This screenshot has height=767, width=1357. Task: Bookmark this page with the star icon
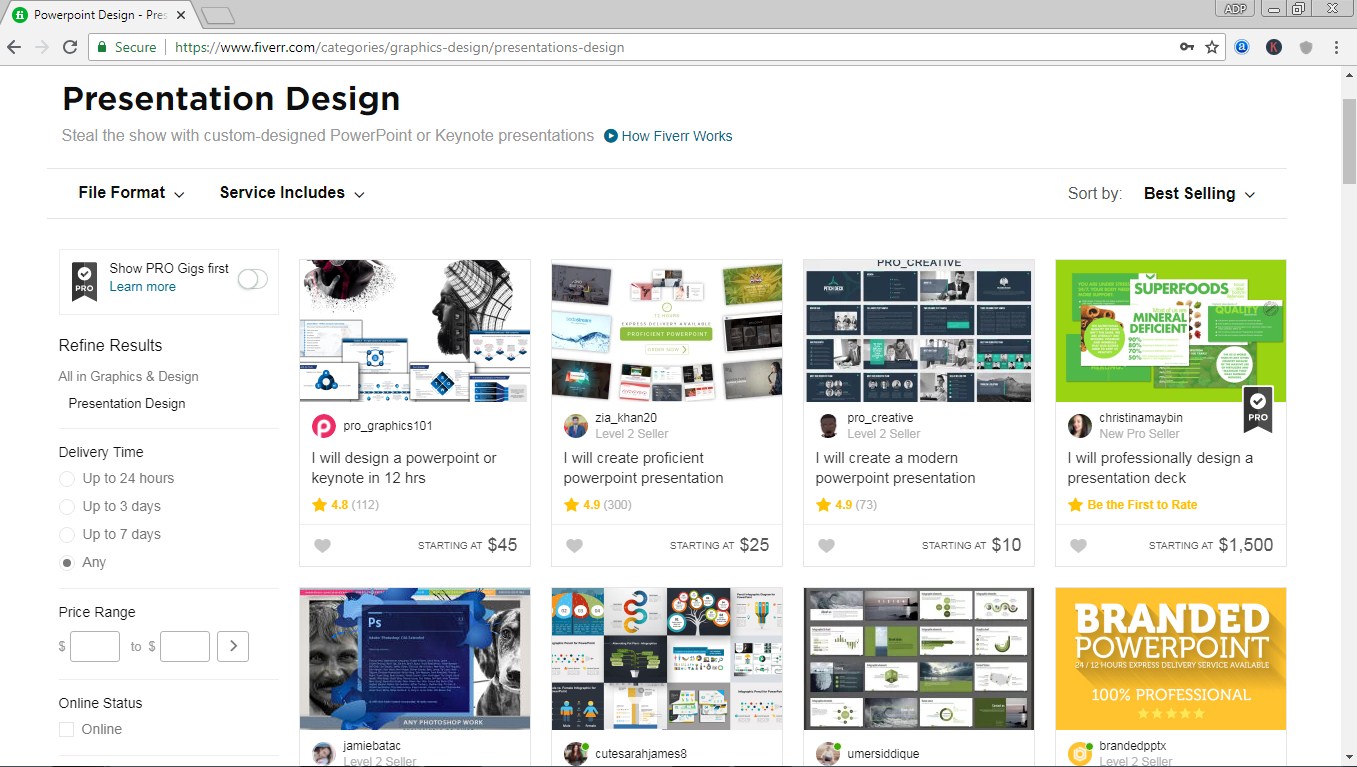tap(1212, 47)
